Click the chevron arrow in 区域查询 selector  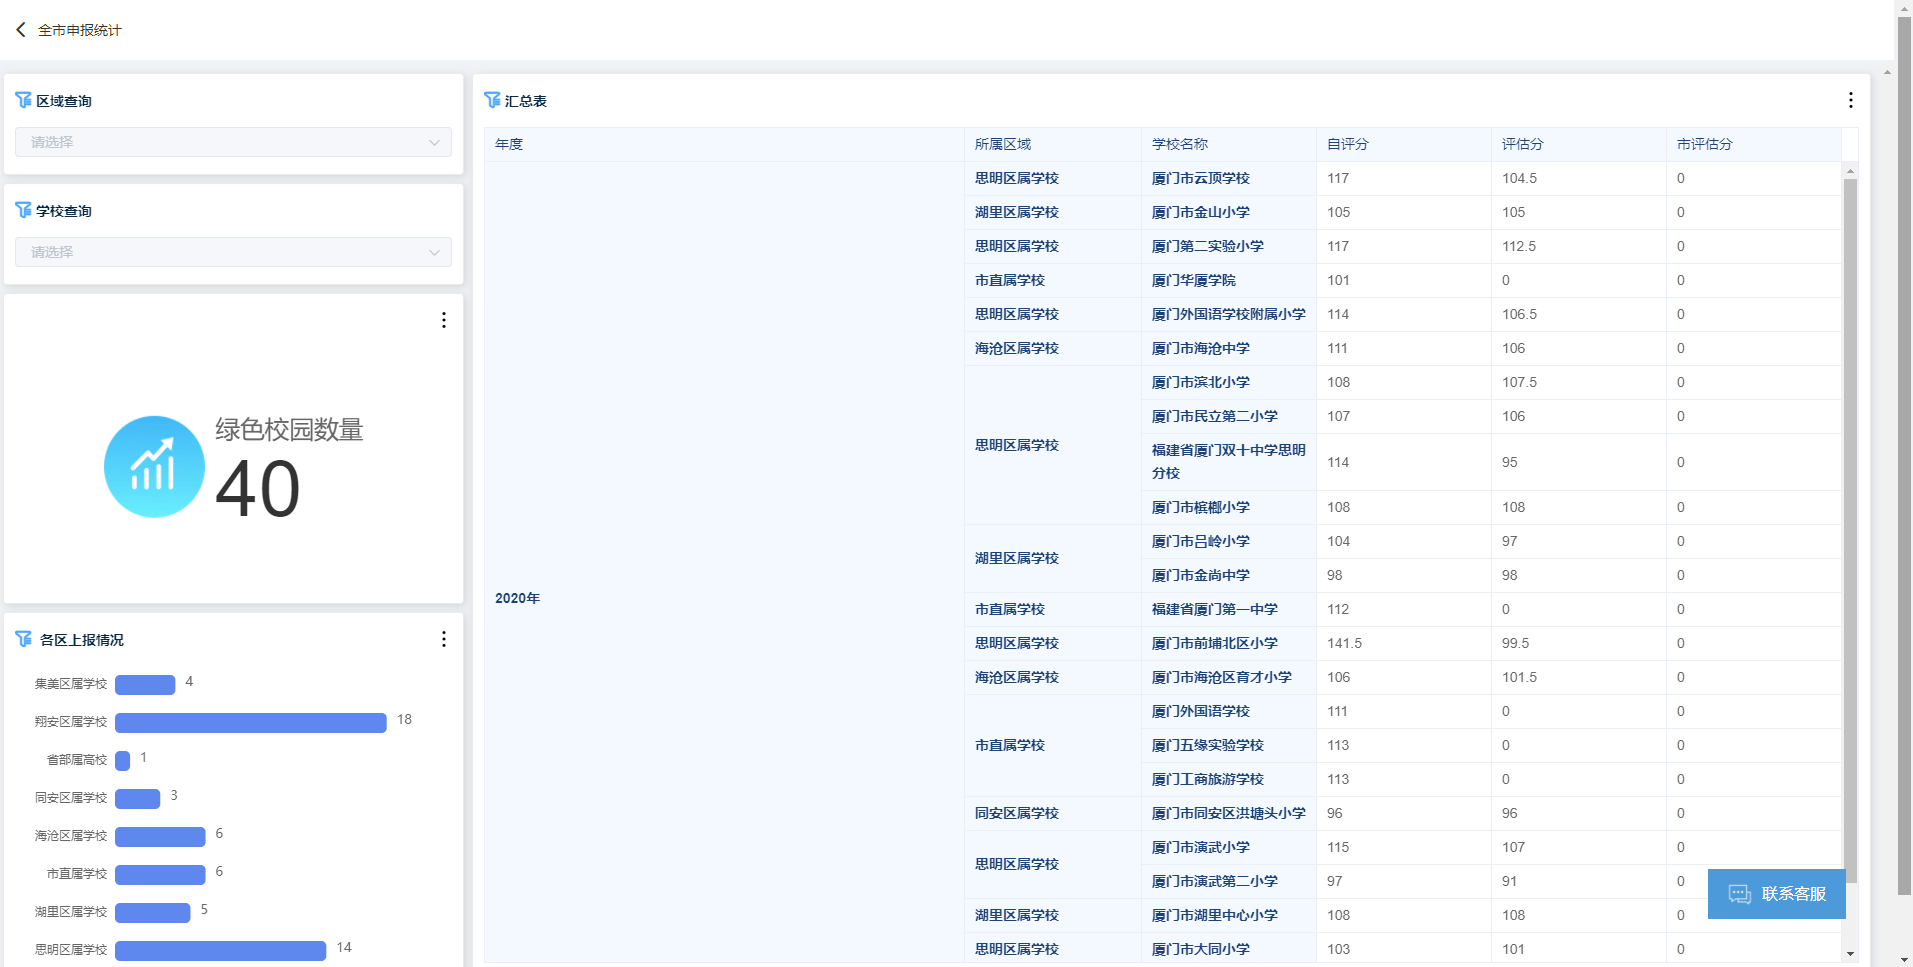click(434, 142)
